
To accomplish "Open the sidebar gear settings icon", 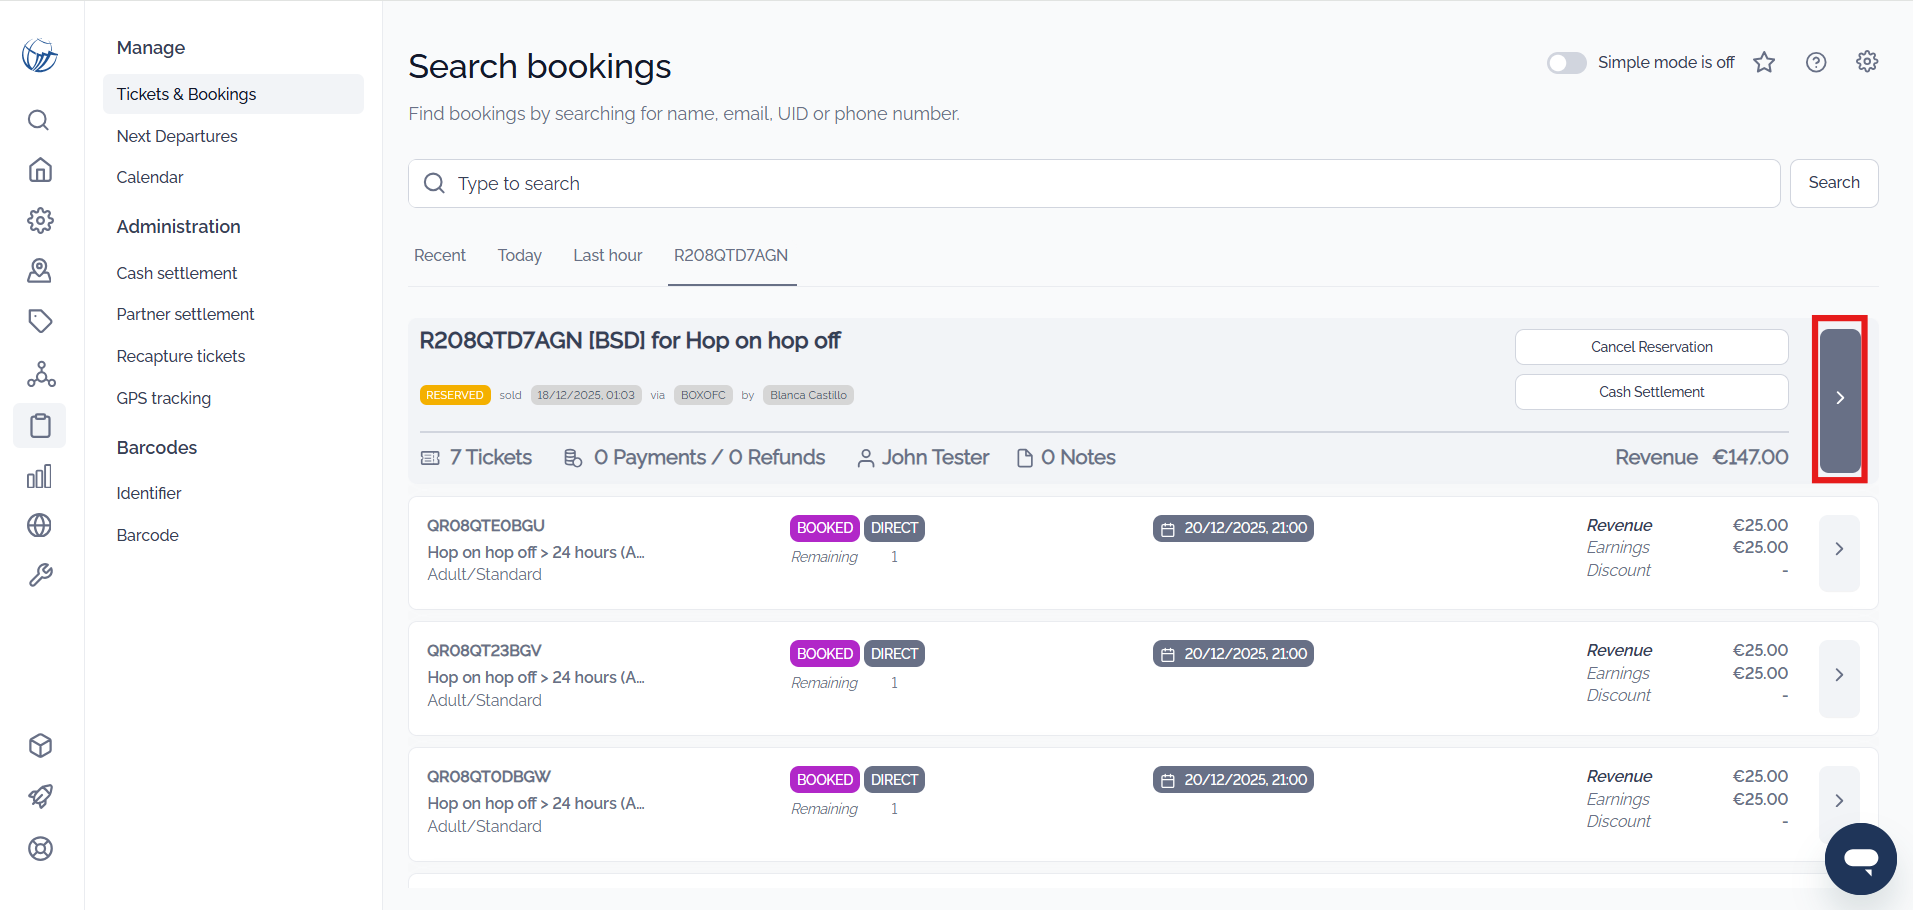I will 40,220.
